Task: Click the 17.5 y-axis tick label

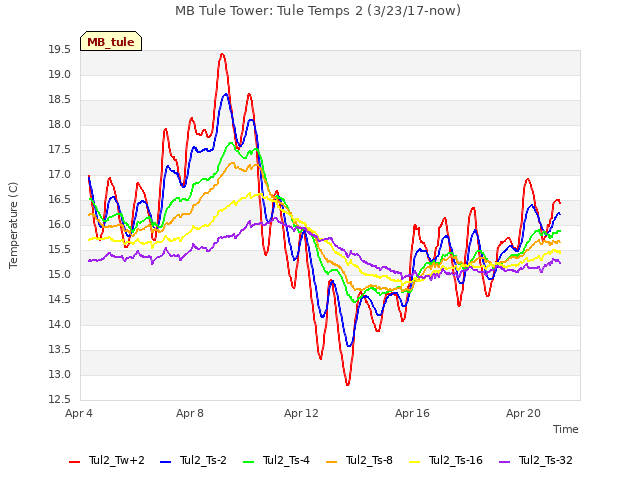Action: point(60,150)
